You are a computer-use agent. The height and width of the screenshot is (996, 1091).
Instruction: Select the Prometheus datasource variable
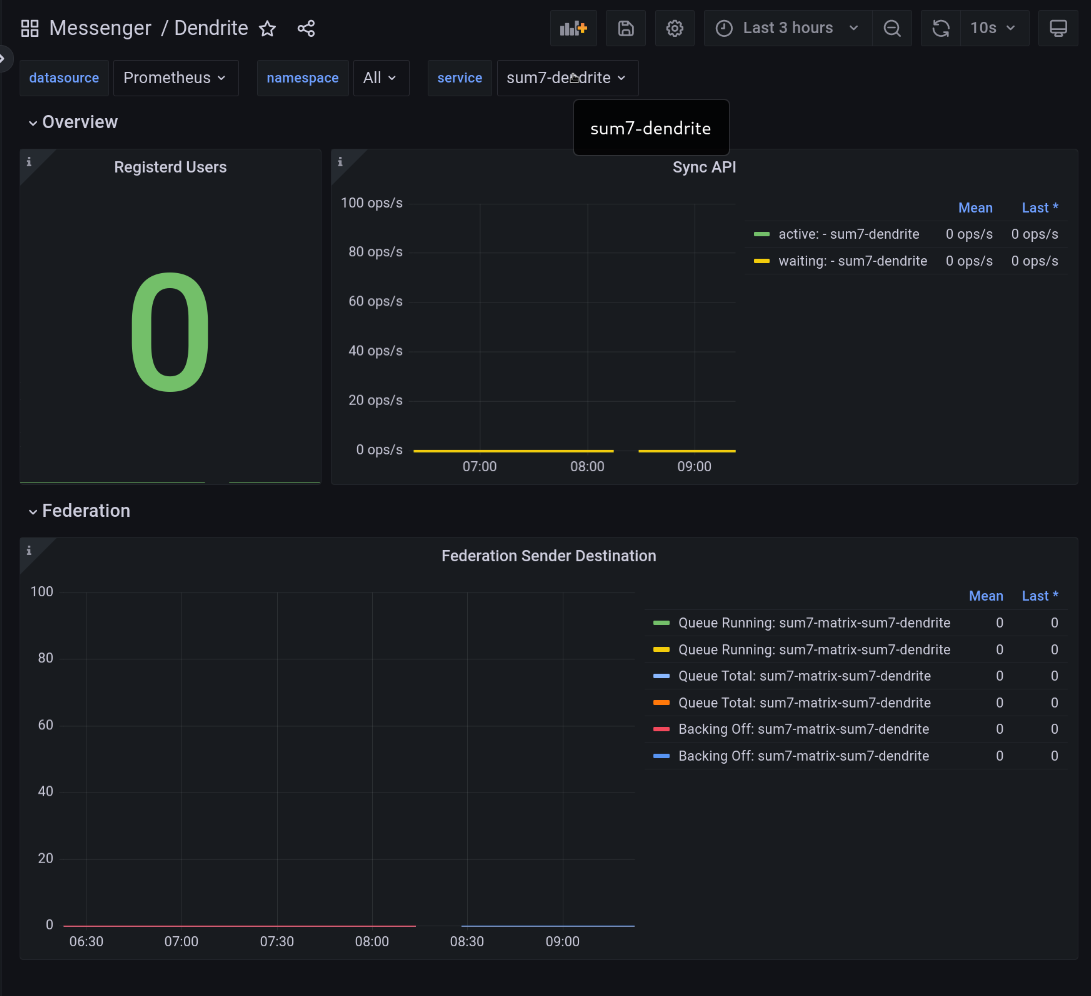(175, 77)
